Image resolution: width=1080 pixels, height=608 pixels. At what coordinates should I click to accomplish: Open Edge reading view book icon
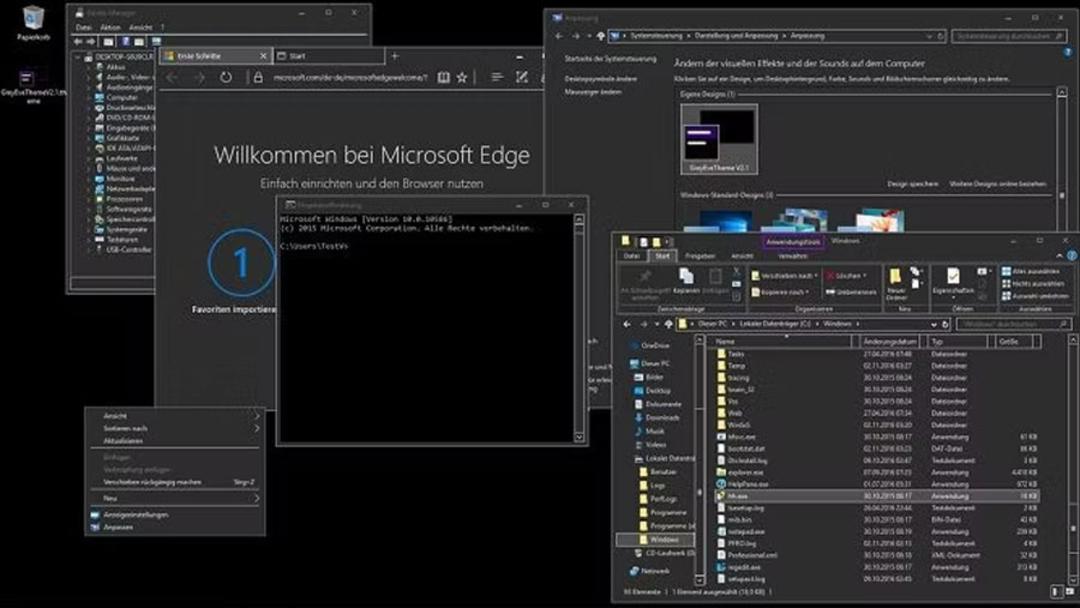tap(444, 77)
